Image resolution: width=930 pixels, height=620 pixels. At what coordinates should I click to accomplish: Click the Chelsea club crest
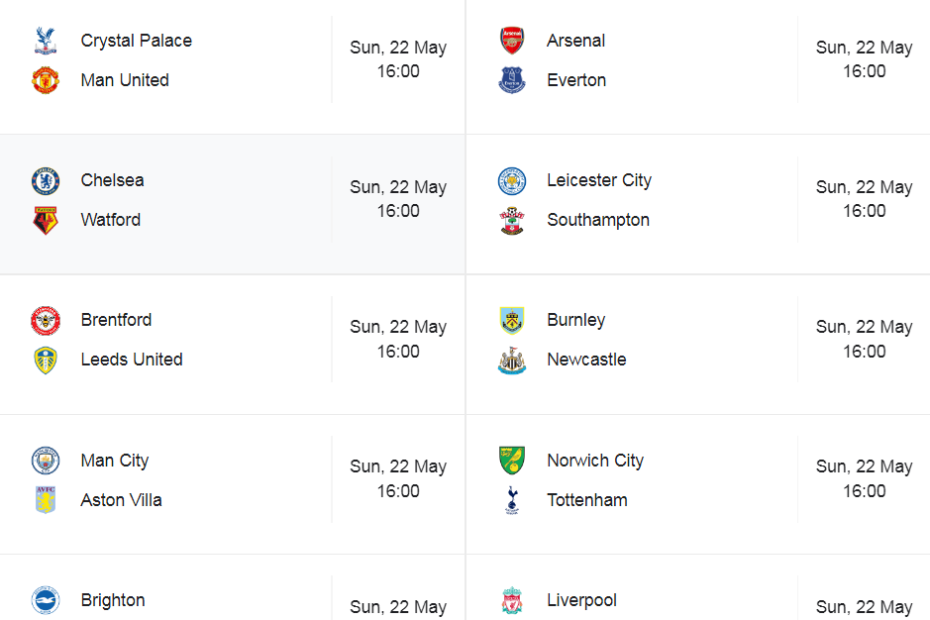click(45, 180)
